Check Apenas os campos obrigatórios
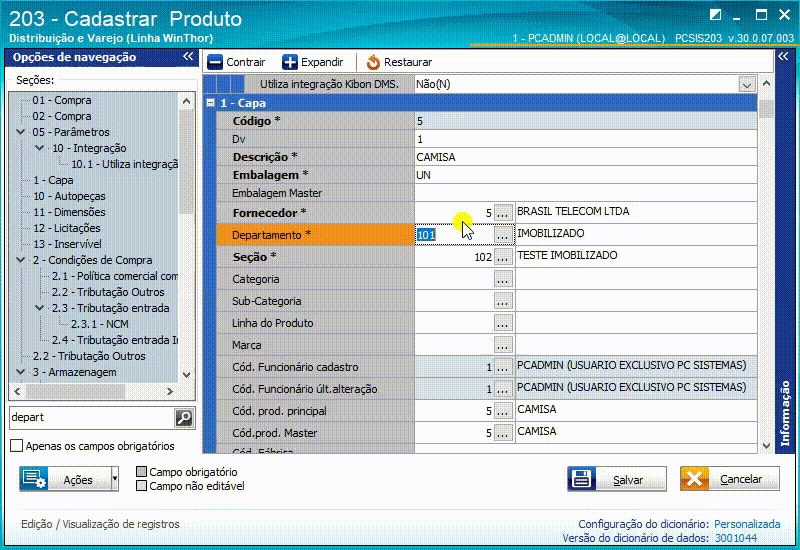 (17, 446)
